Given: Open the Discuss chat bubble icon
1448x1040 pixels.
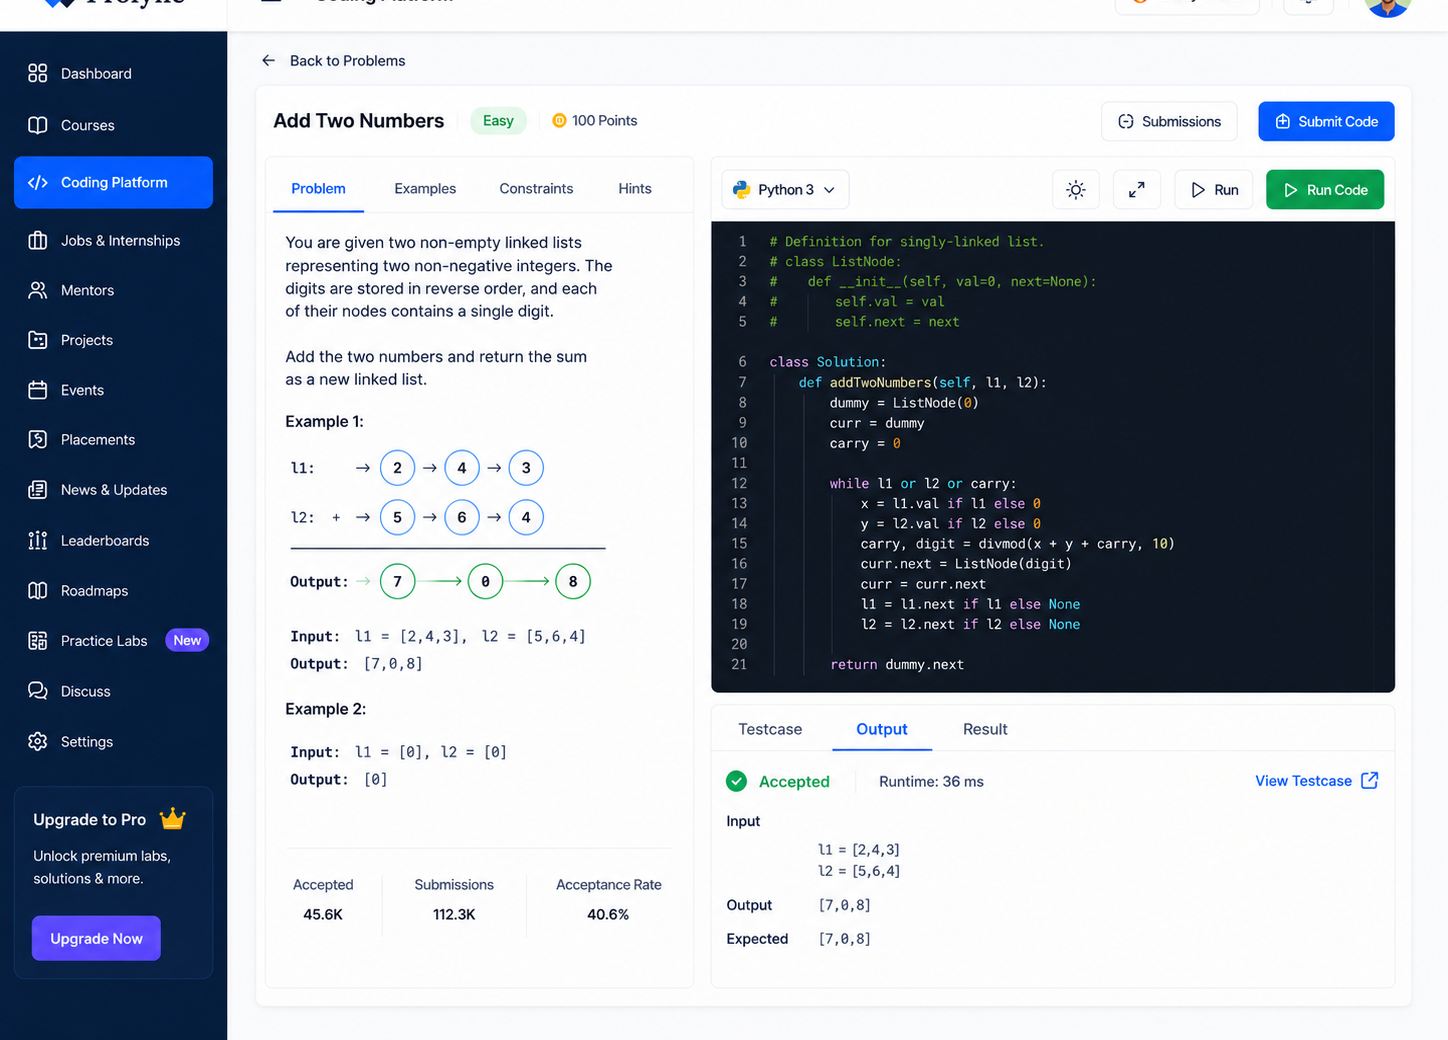Looking at the screenshot, I should coord(38,691).
